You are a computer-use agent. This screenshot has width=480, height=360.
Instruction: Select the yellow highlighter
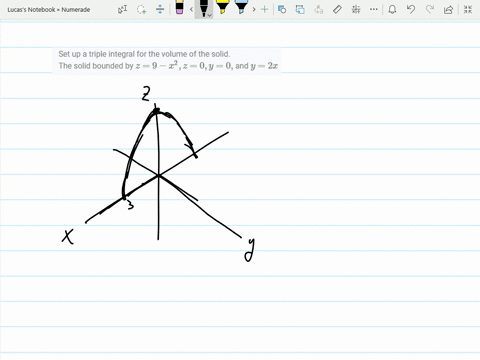pyautogui.click(x=222, y=7)
